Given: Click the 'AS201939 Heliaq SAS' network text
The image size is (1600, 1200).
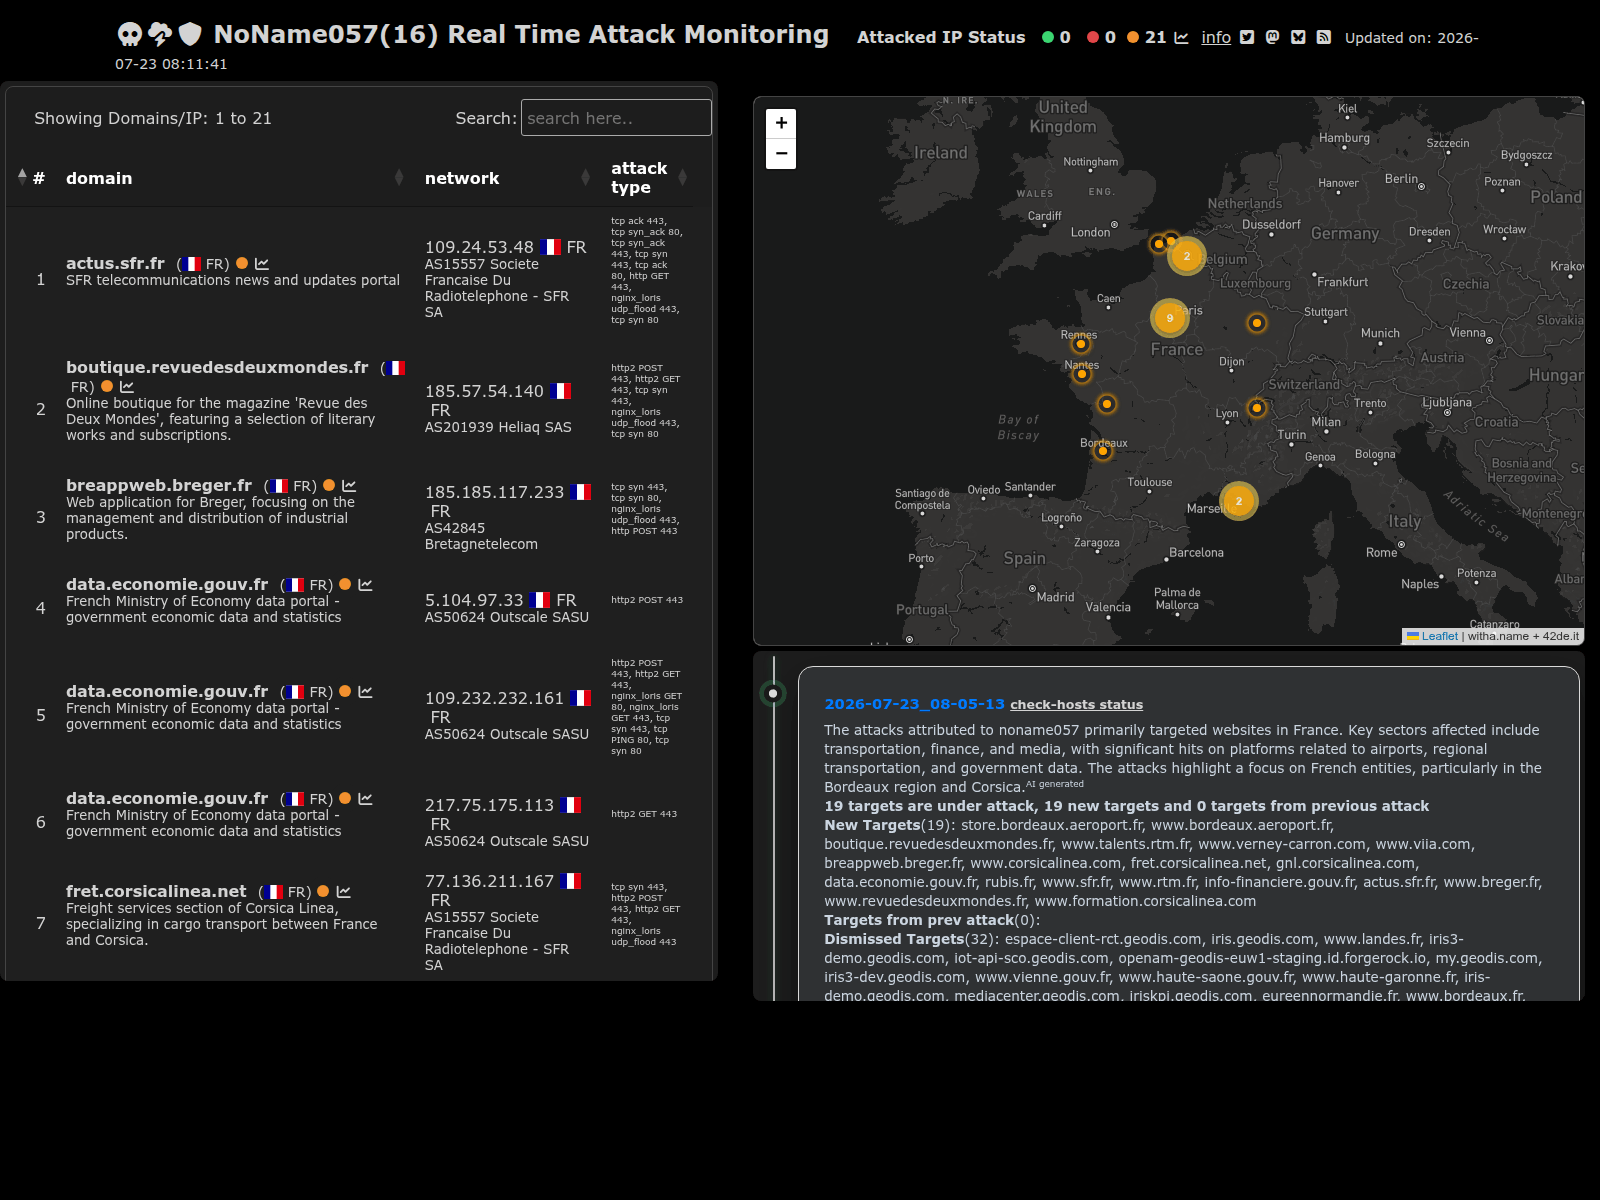Looking at the screenshot, I should click(x=498, y=427).
